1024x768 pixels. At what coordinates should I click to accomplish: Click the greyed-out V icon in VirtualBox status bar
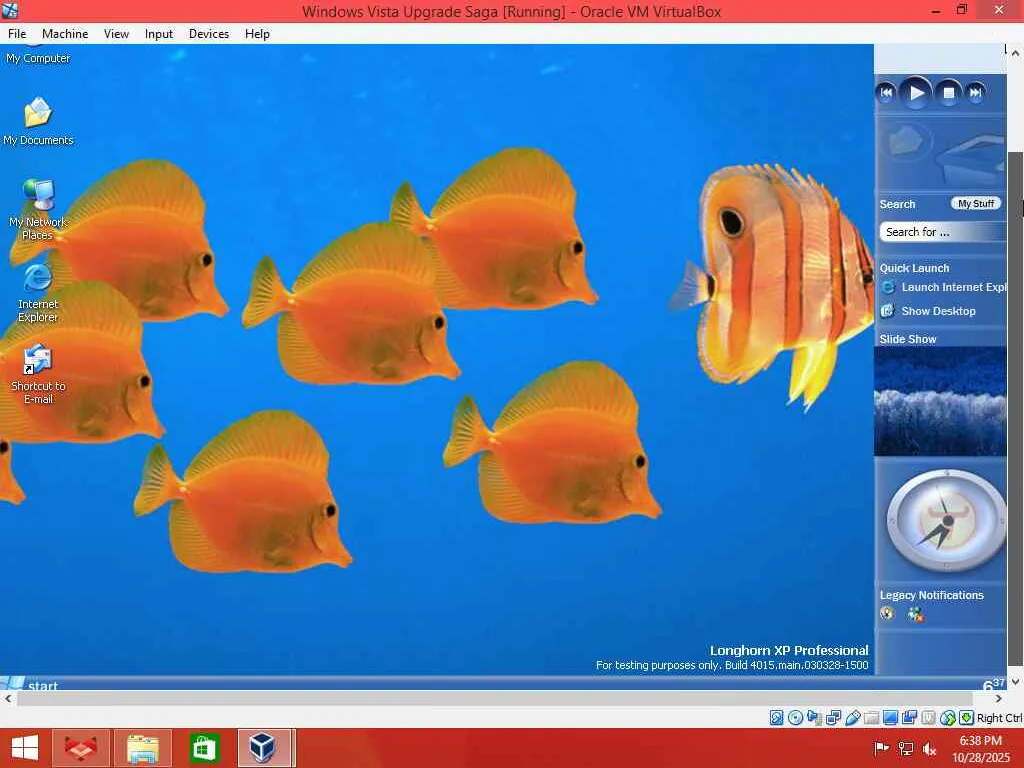tap(928, 718)
